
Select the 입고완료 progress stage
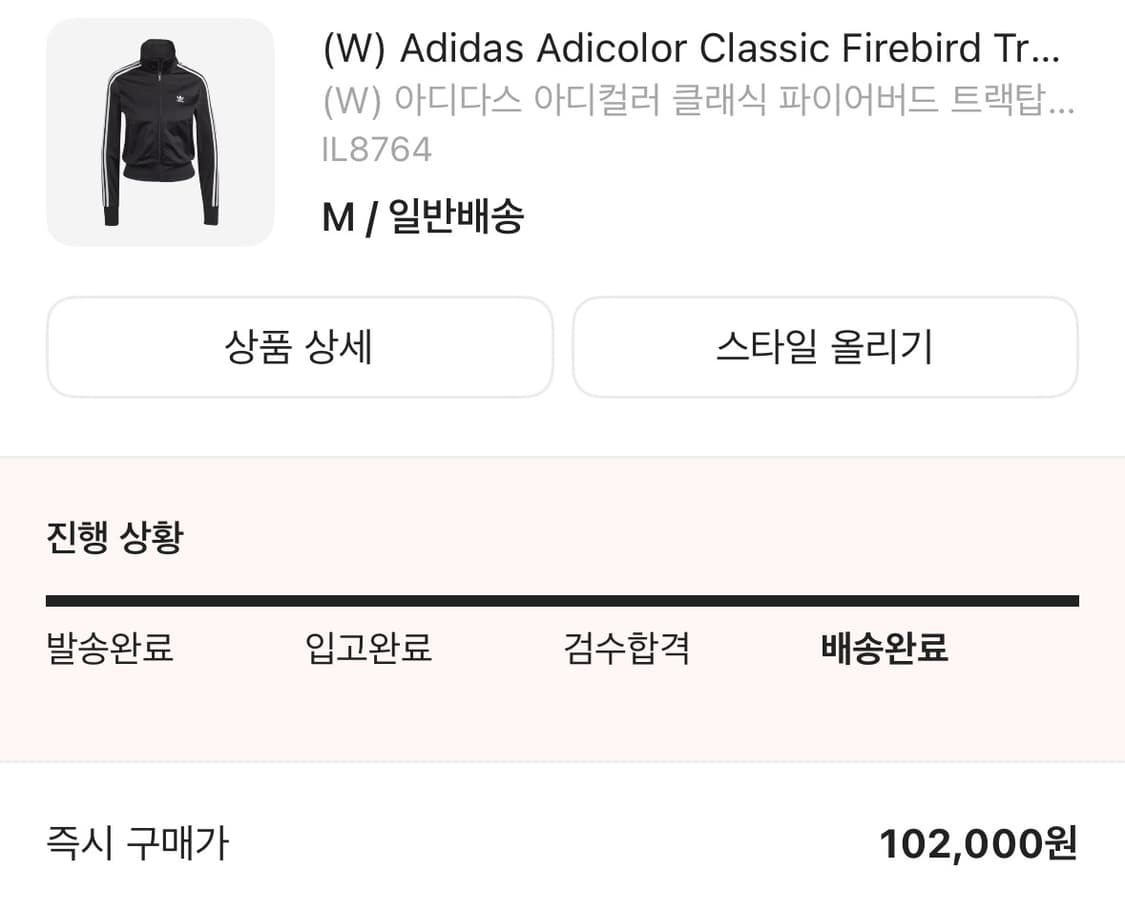click(x=369, y=650)
